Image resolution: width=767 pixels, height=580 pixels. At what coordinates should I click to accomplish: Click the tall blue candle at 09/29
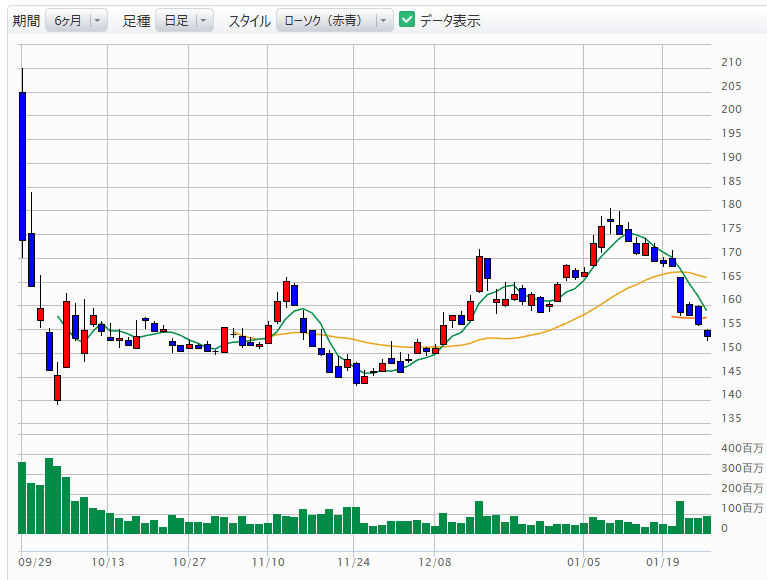[22, 165]
